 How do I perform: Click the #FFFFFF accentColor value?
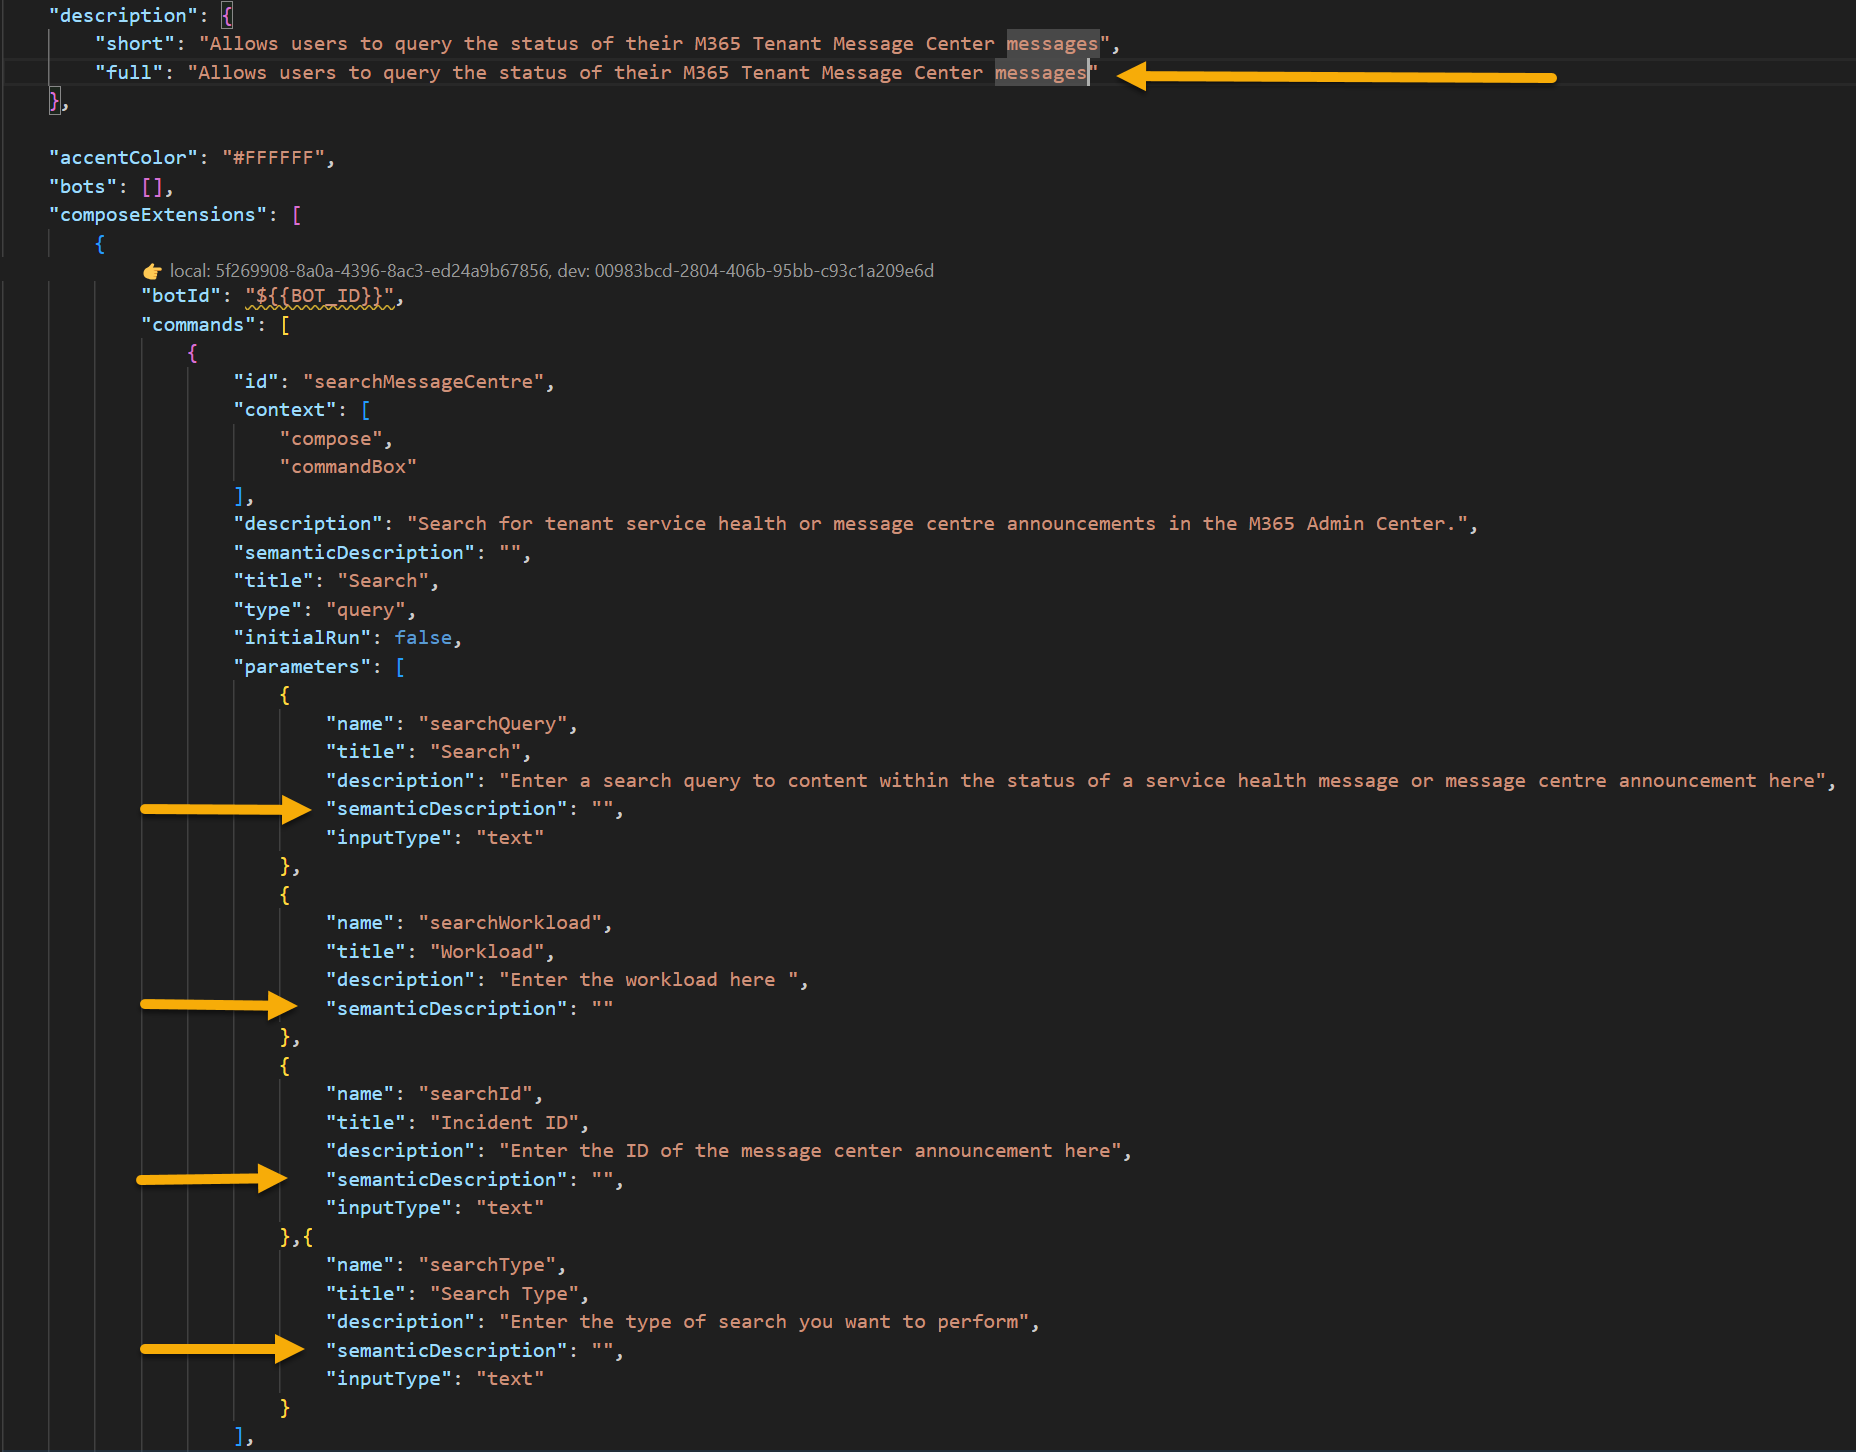pos(273,158)
